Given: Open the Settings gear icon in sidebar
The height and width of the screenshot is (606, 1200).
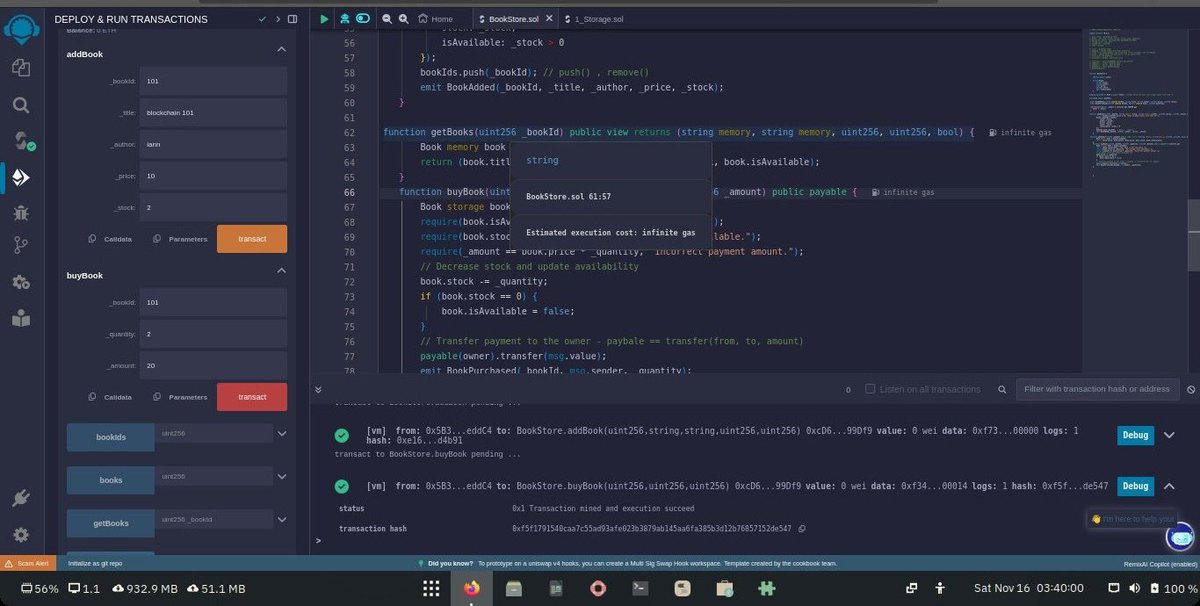Looking at the screenshot, I should point(21,535).
